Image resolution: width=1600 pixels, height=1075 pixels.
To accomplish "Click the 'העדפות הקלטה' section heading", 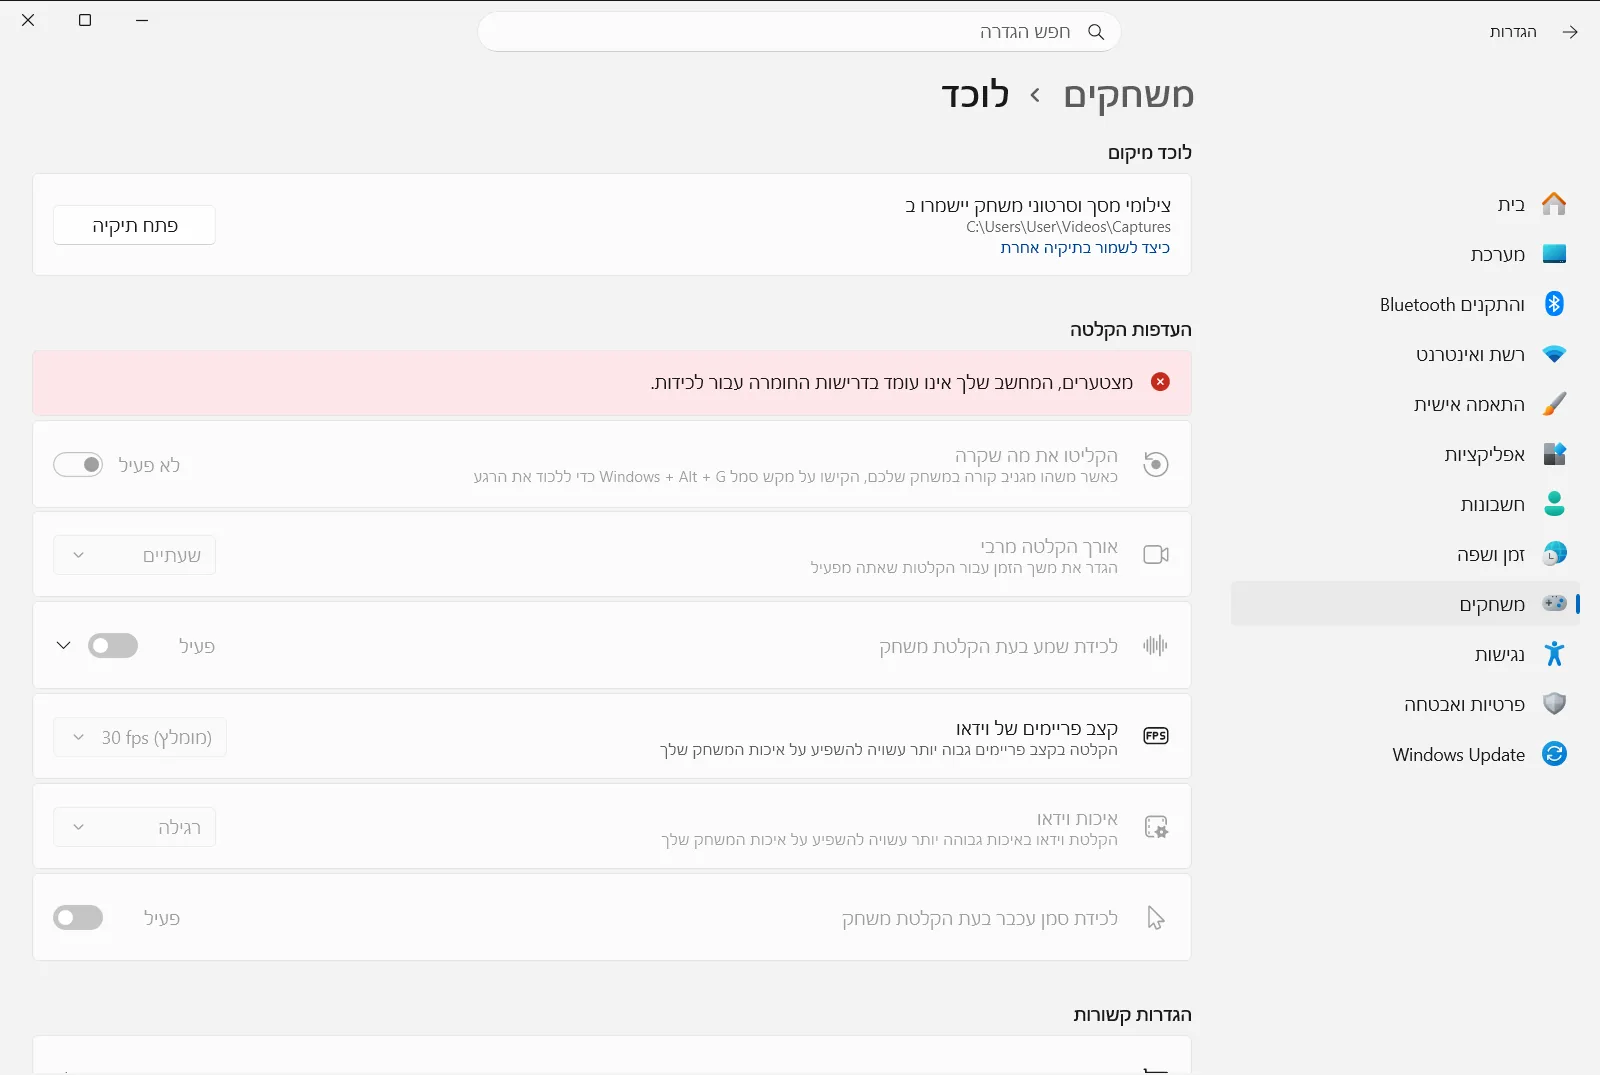I will pos(1130,330).
